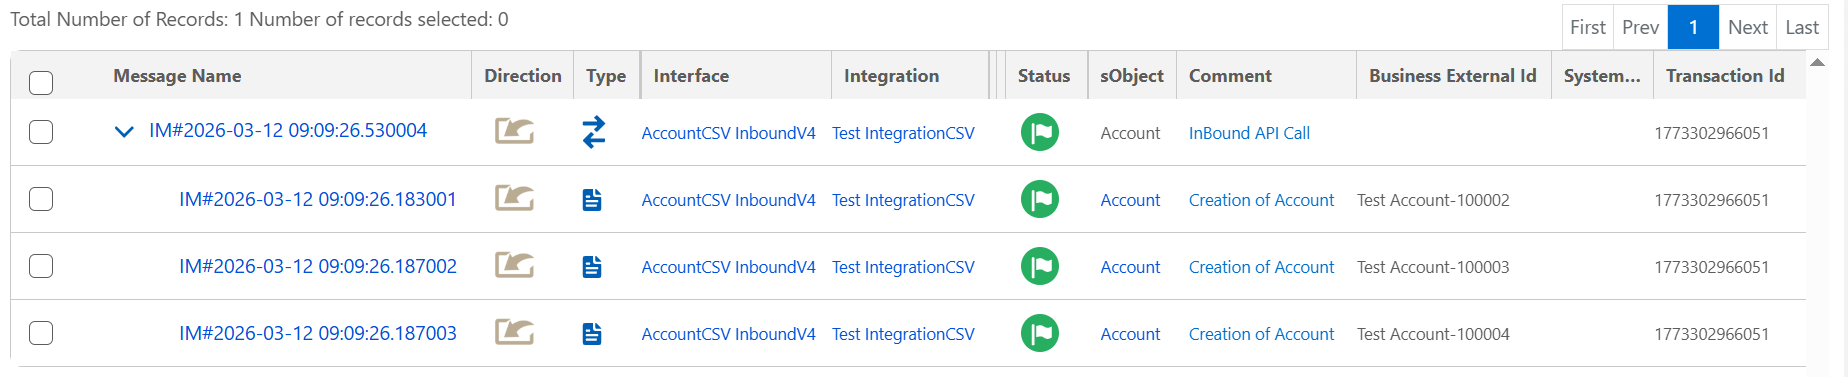
Task: Go to Next page
Action: [x=1748, y=27]
